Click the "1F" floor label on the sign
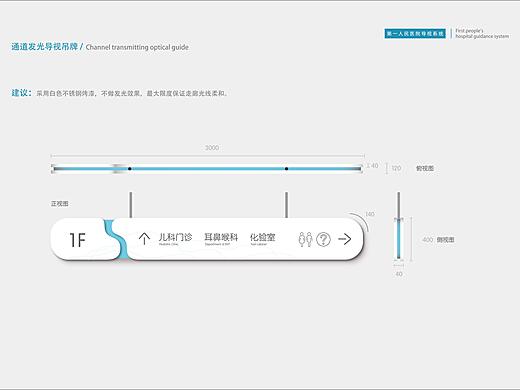 pyautogui.click(x=77, y=240)
